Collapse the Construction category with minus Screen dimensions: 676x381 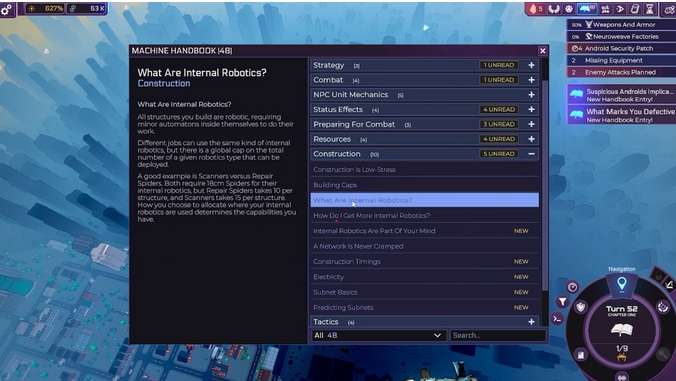[531, 154]
